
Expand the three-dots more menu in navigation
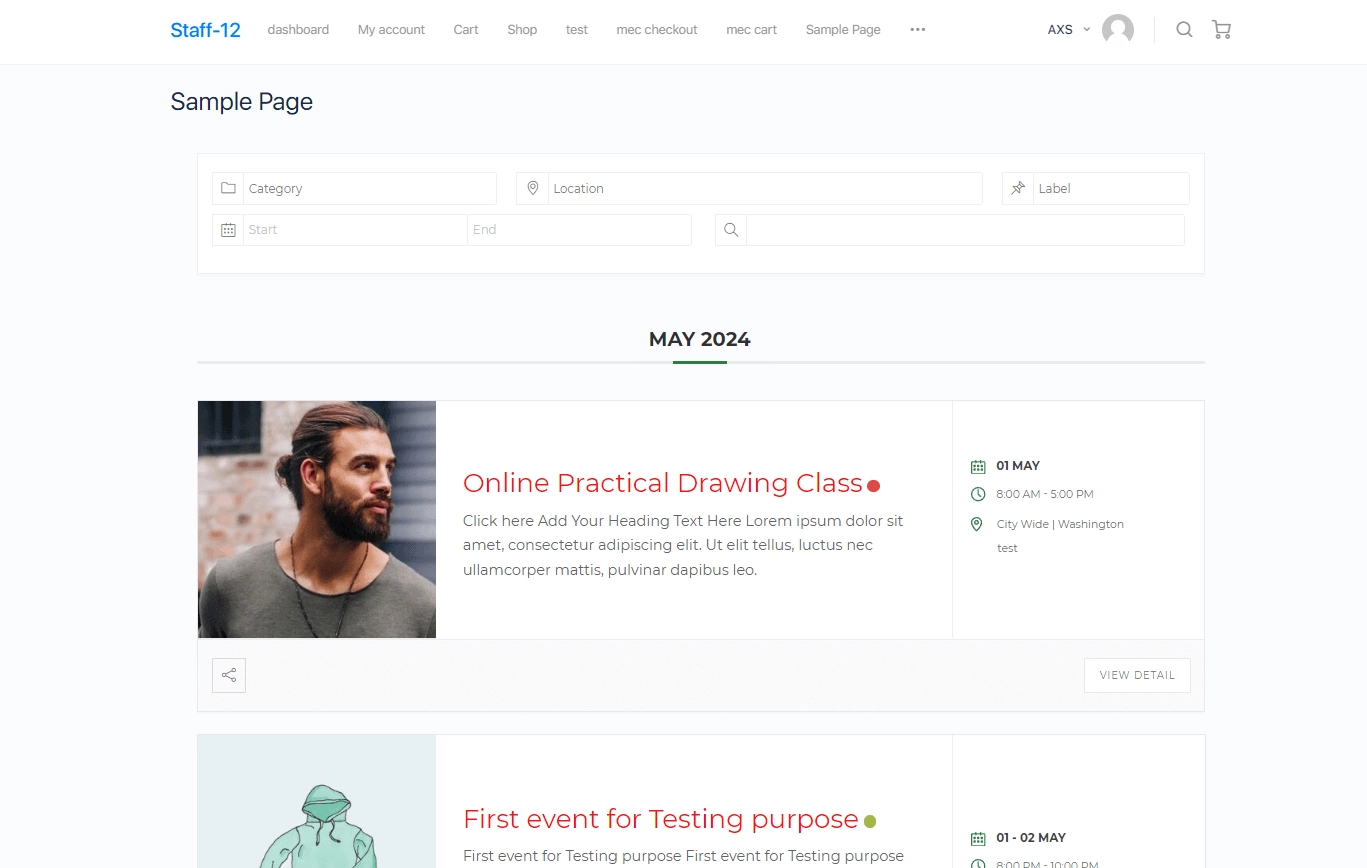tap(917, 30)
